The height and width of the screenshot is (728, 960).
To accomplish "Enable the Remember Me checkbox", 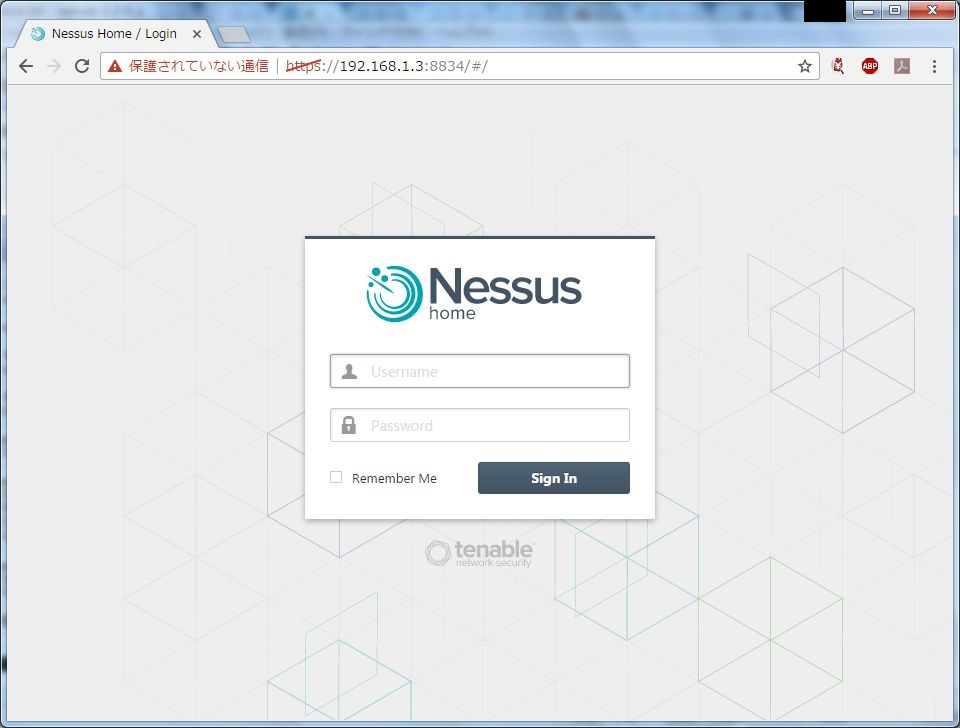I will (x=336, y=477).
